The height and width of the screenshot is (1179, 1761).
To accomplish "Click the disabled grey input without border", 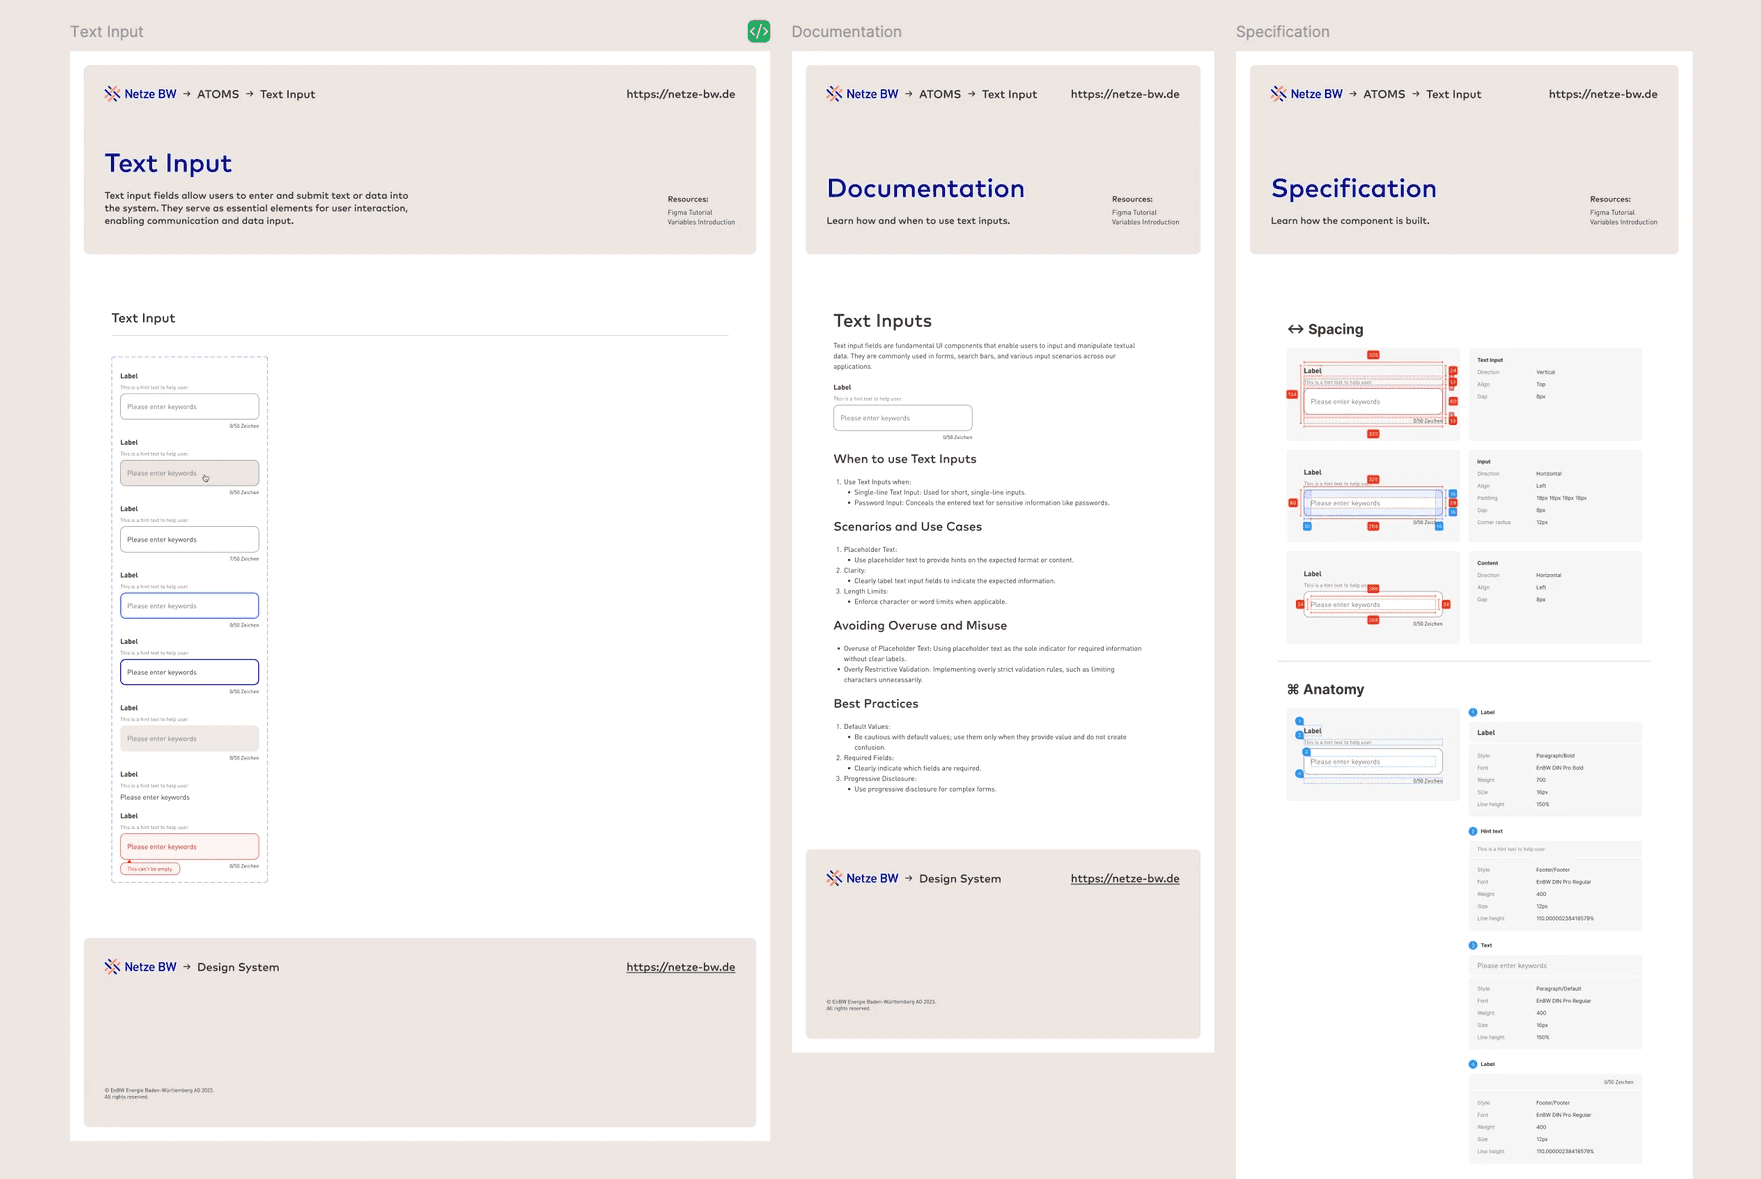I will pos(189,738).
